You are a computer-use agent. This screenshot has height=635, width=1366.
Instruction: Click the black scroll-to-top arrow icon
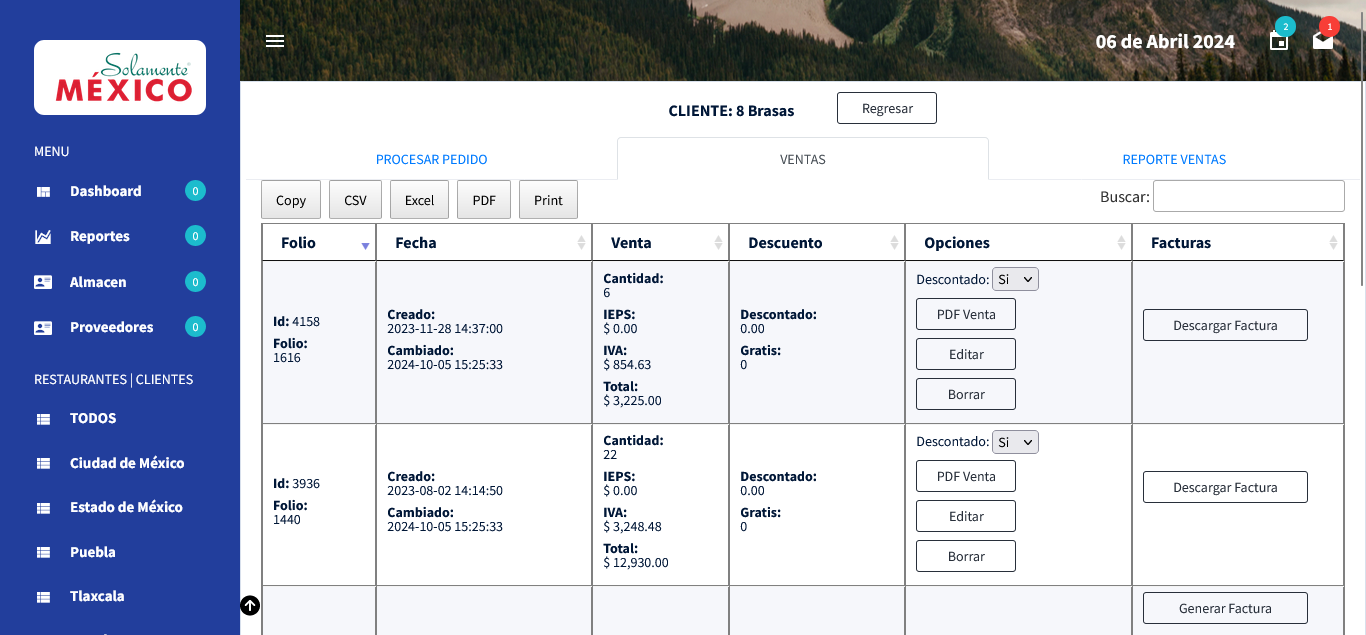pyautogui.click(x=250, y=605)
